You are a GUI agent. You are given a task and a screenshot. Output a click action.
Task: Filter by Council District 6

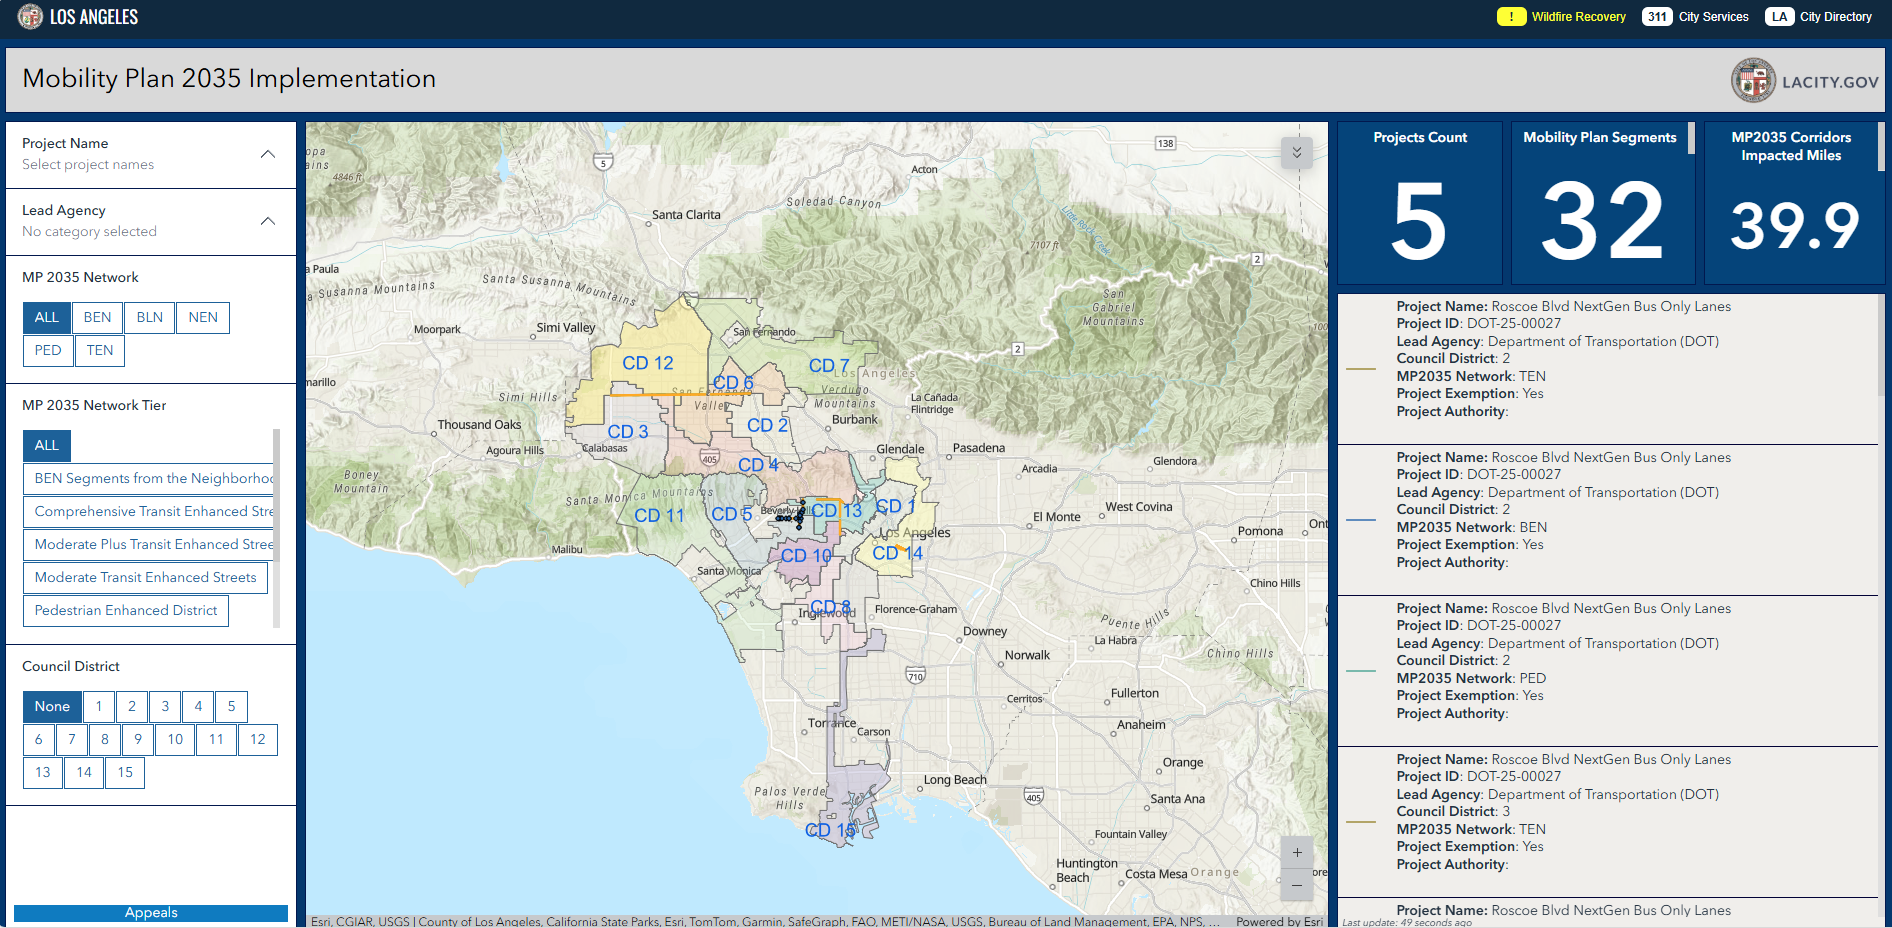39,740
